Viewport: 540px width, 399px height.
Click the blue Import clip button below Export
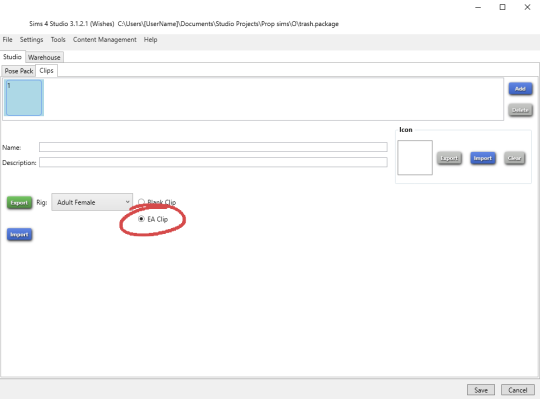point(19,235)
